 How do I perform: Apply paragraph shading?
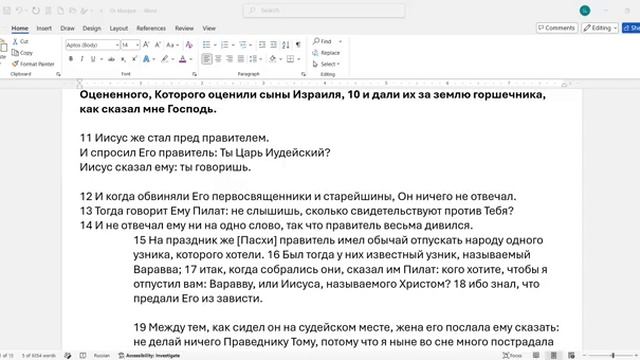(273, 59)
